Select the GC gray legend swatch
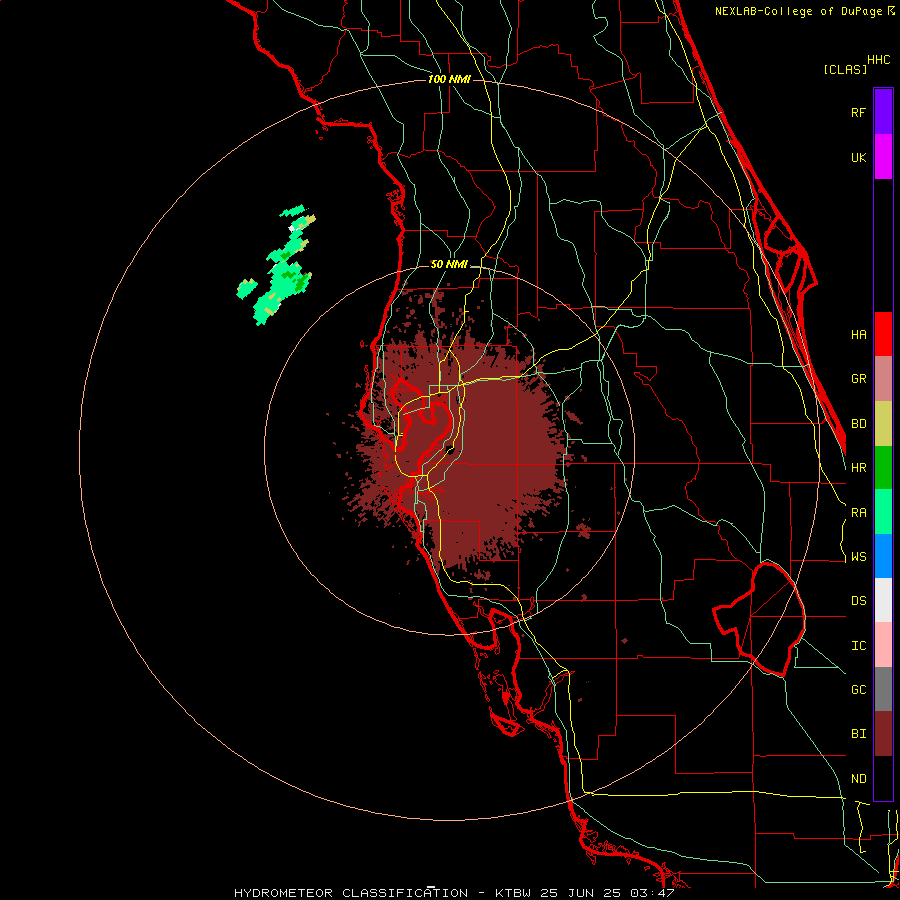900x900 pixels. [x=883, y=689]
